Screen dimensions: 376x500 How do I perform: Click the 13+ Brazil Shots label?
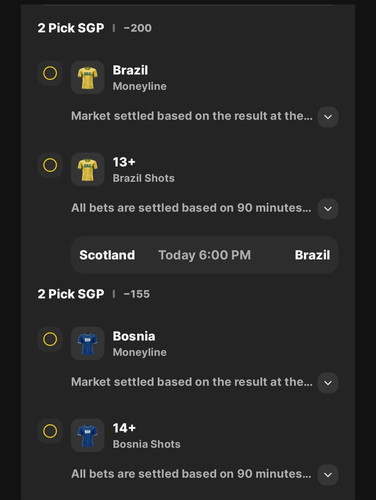click(143, 170)
